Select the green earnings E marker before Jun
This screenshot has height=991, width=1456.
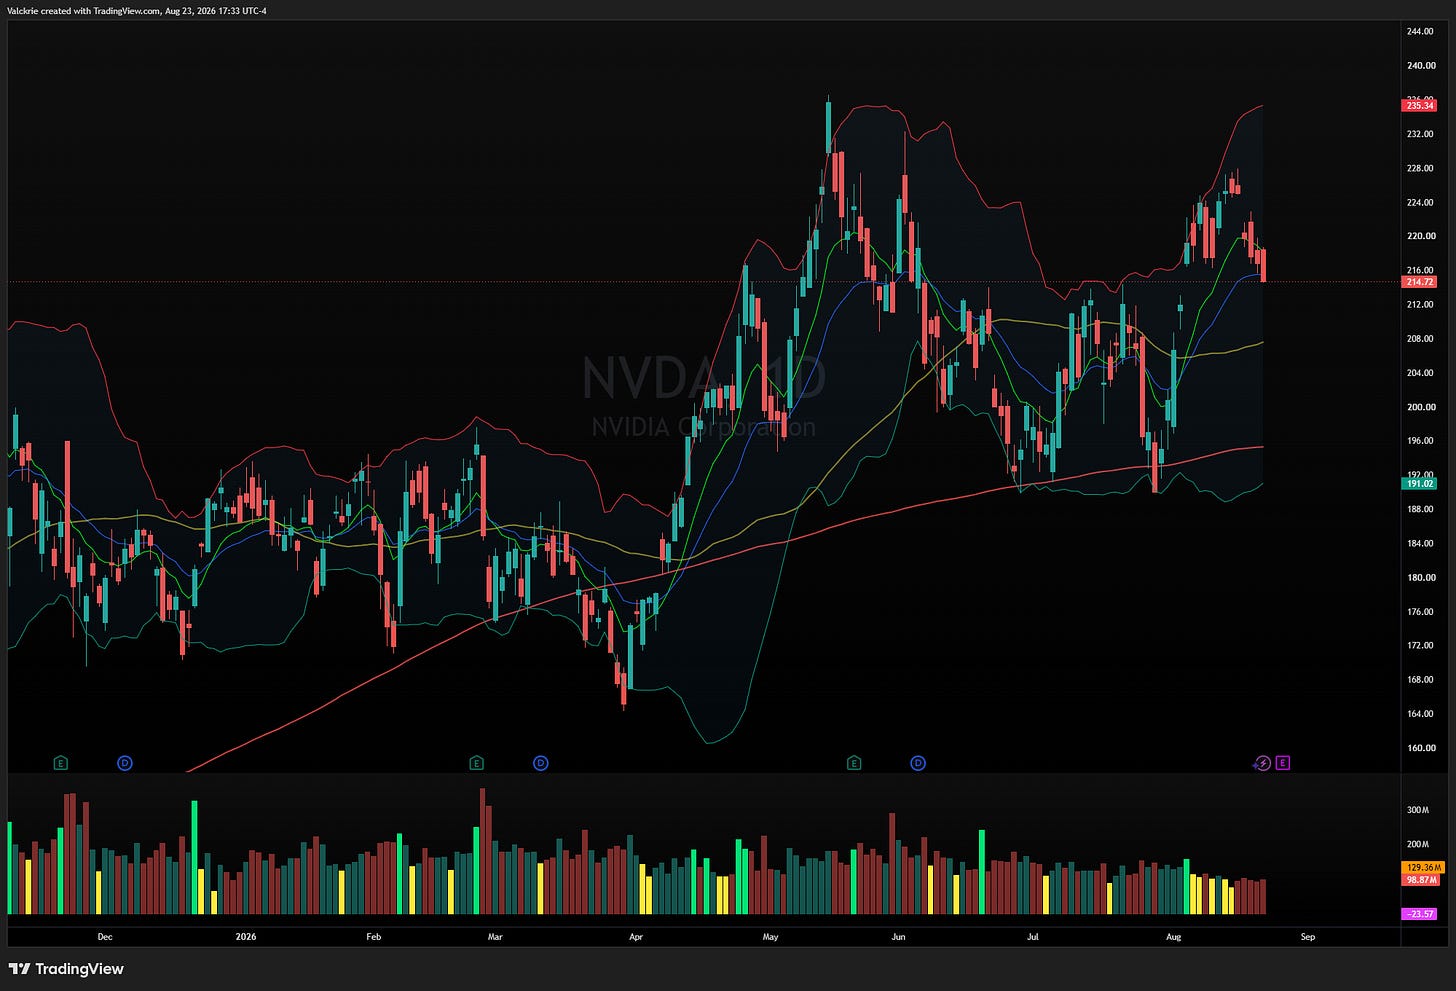click(853, 763)
